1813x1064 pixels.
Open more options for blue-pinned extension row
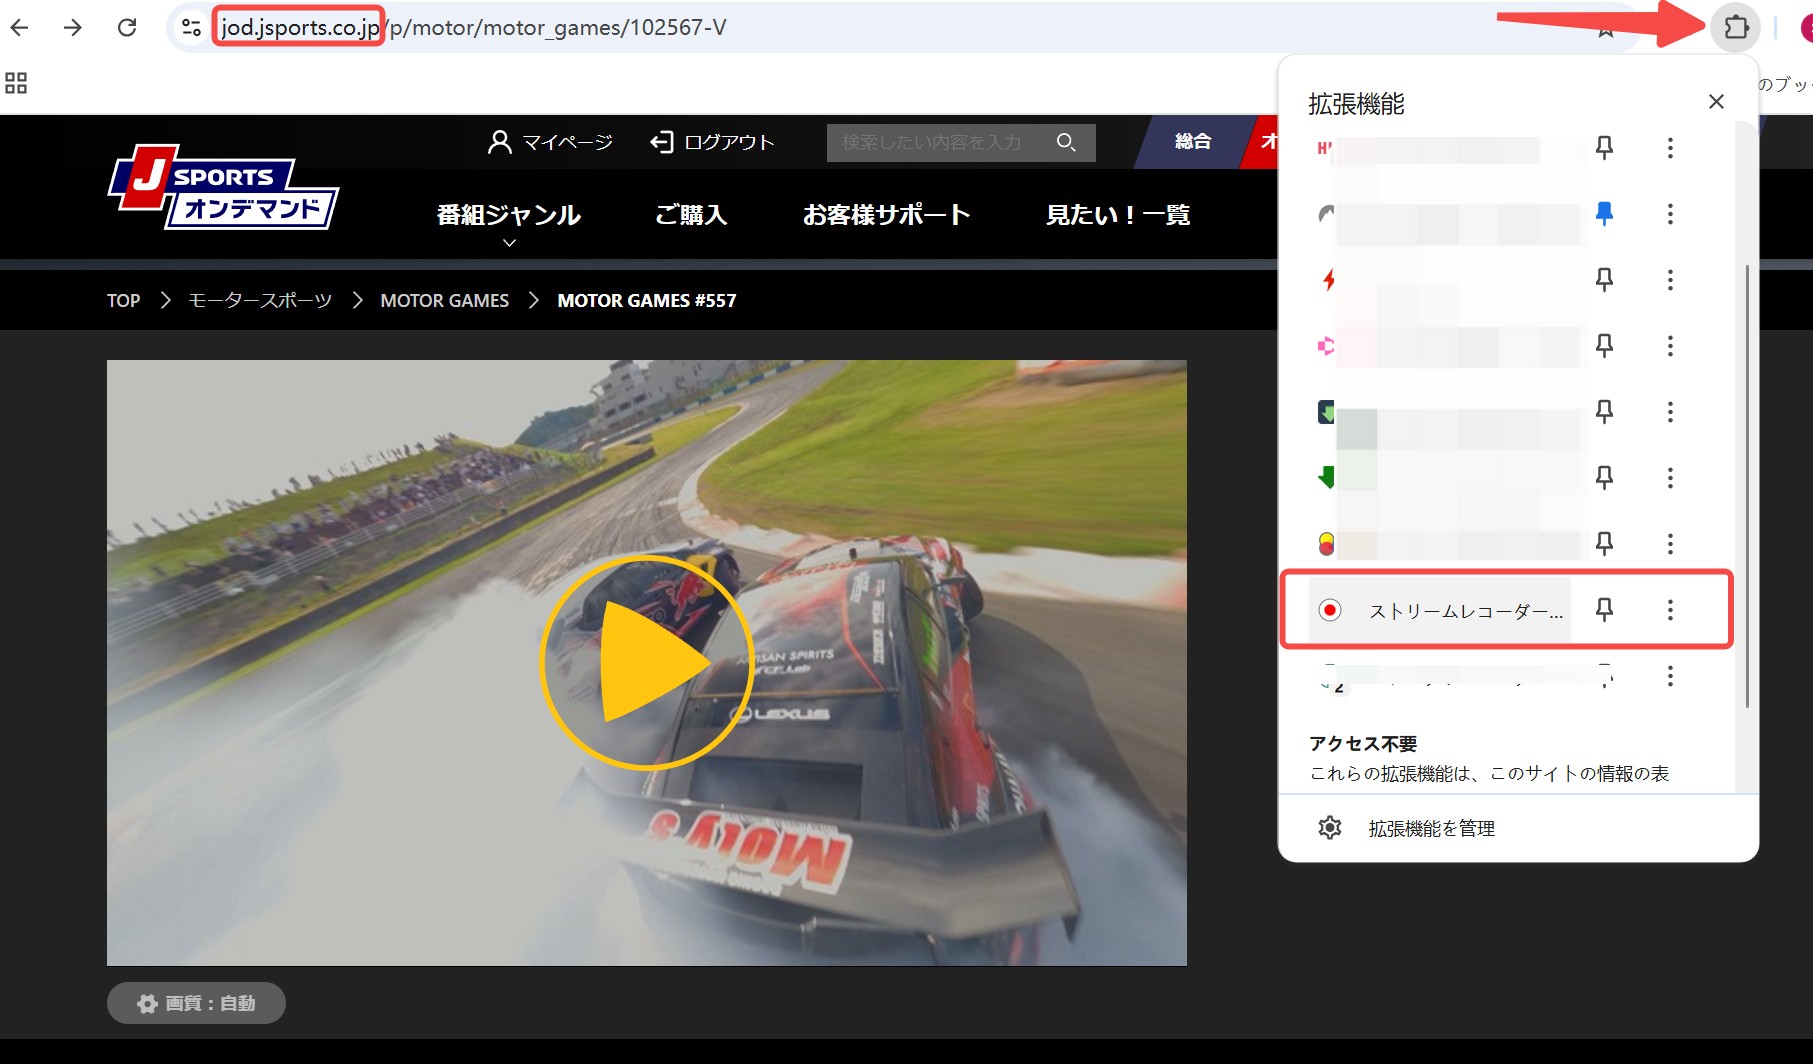[x=1670, y=214]
